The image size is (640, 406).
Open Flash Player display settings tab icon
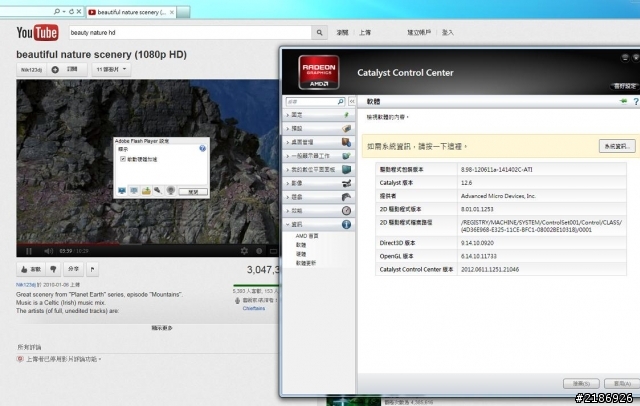(x=122, y=191)
